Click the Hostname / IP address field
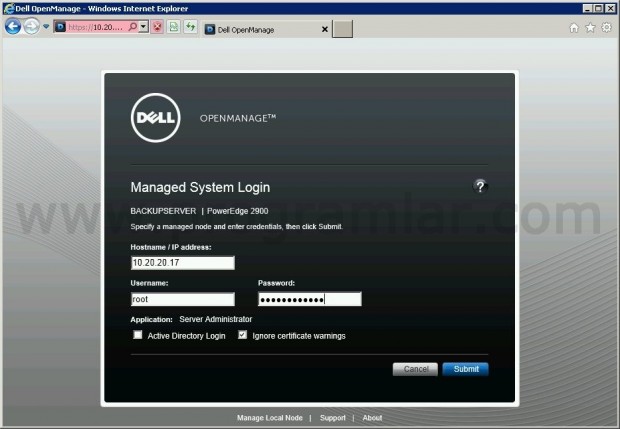Image resolution: width=620 pixels, height=429 pixels. click(183, 263)
